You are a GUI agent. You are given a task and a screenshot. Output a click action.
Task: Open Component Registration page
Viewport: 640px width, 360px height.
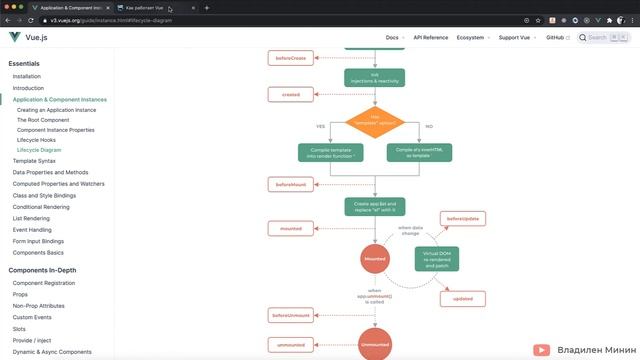point(44,283)
